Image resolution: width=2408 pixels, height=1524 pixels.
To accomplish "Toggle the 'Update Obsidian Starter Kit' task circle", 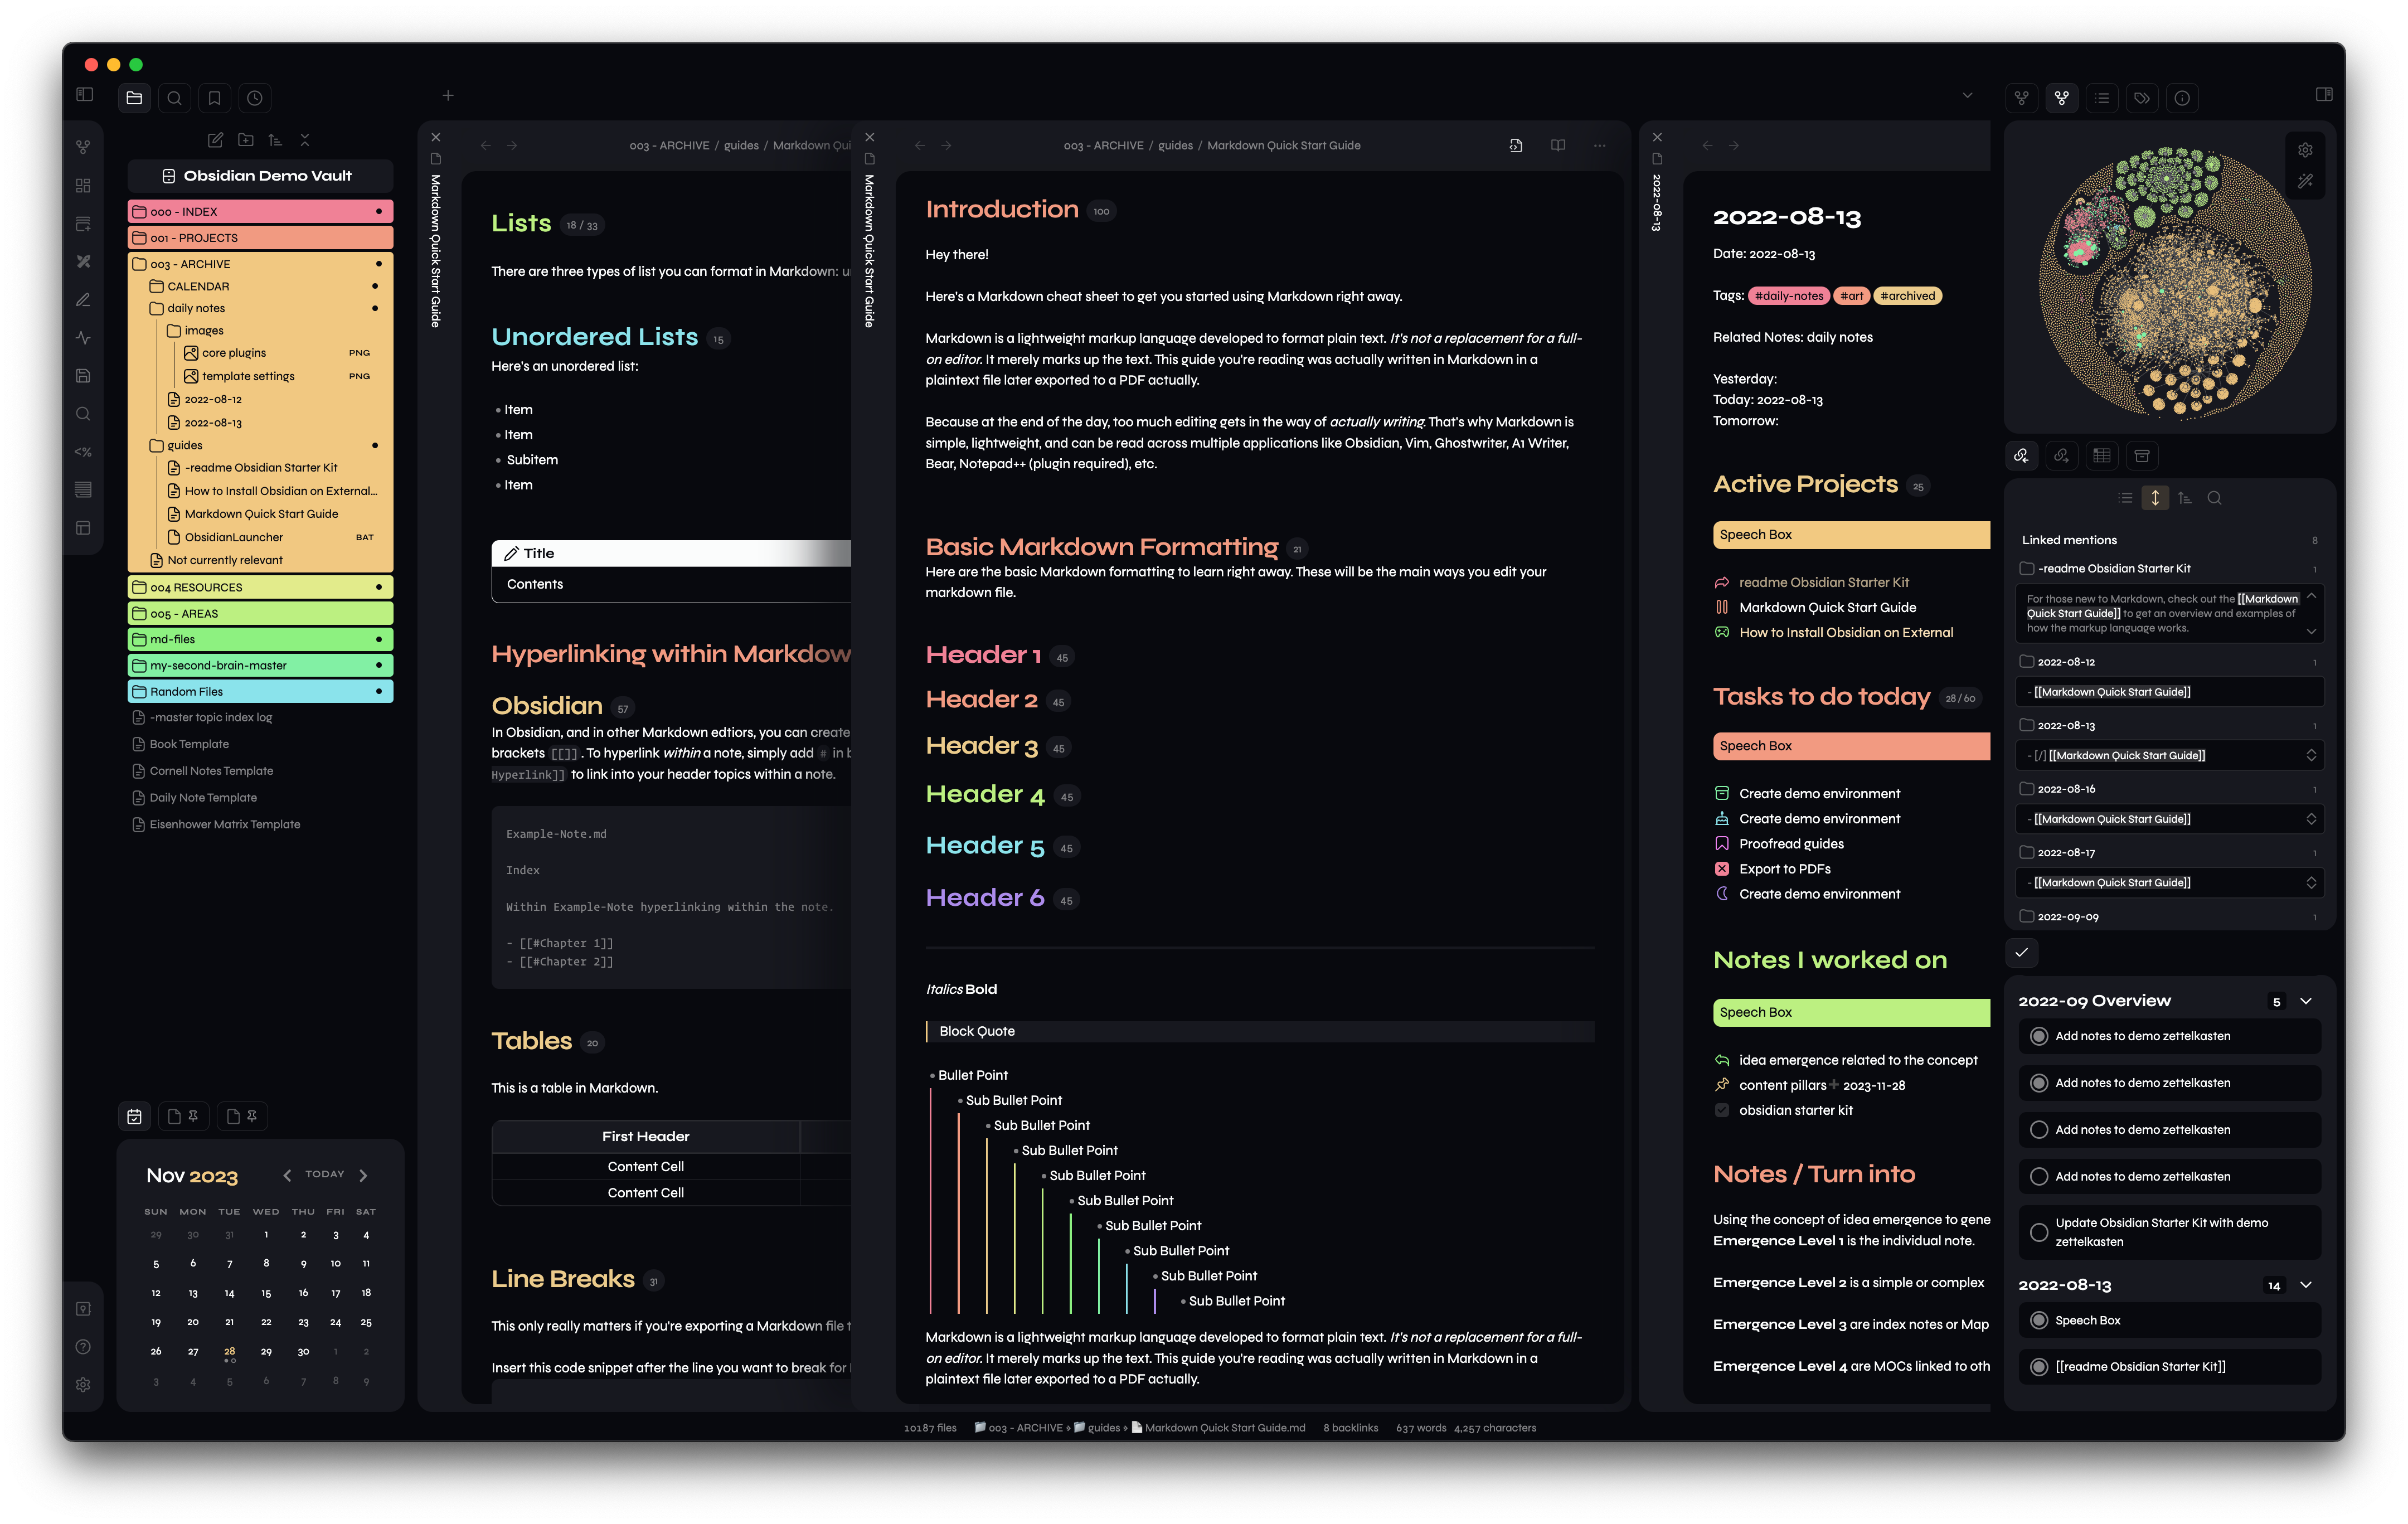I will 2039,1232.
